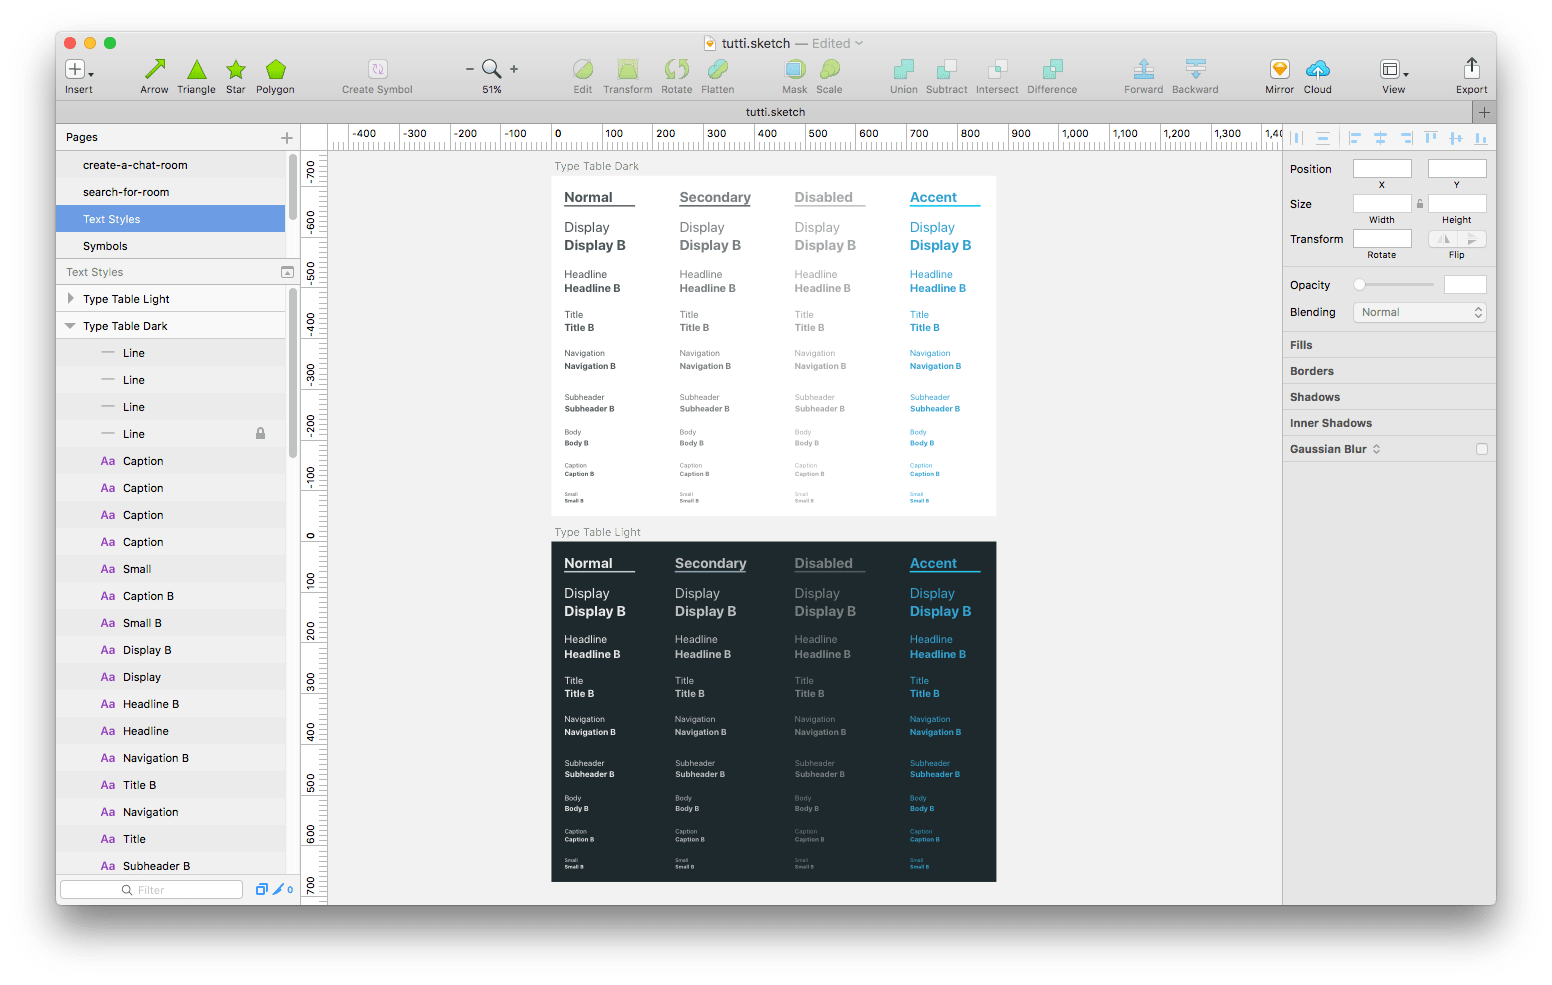1552x985 pixels.
Task: Toggle the lock on the Line layer
Action: pyautogui.click(x=261, y=434)
